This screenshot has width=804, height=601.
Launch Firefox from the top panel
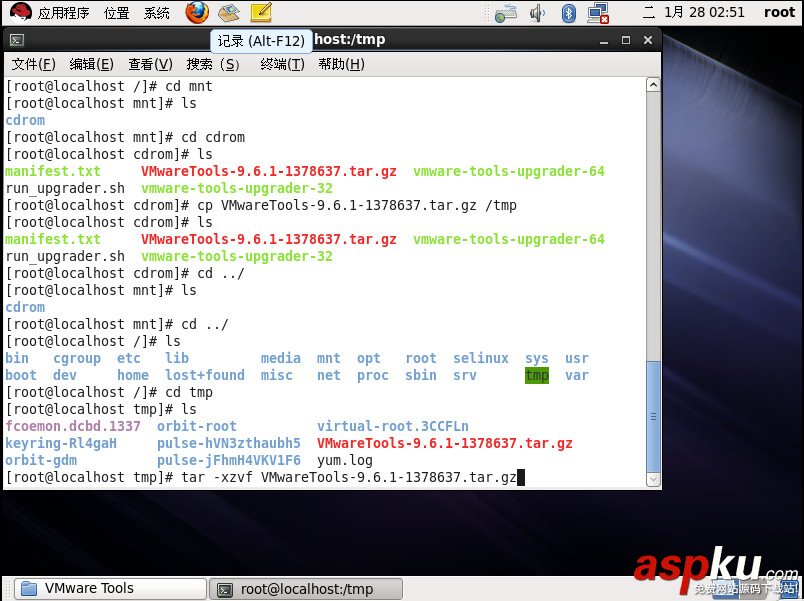coord(197,12)
